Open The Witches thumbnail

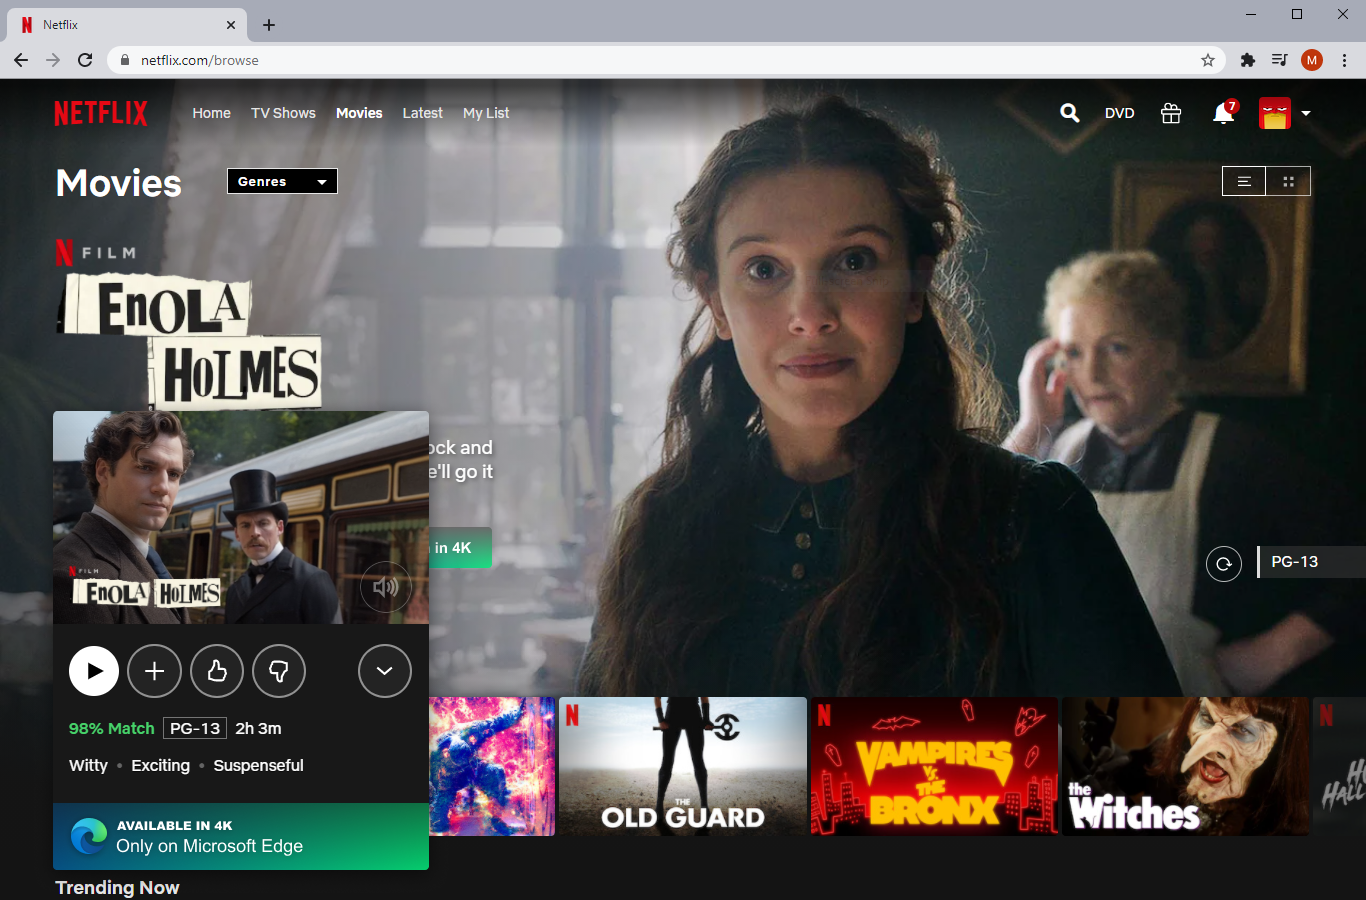point(1186,766)
